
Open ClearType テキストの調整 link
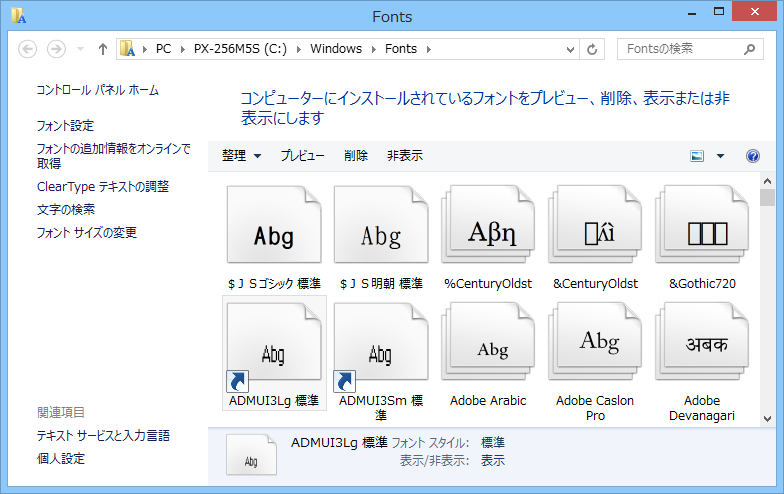[103, 186]
